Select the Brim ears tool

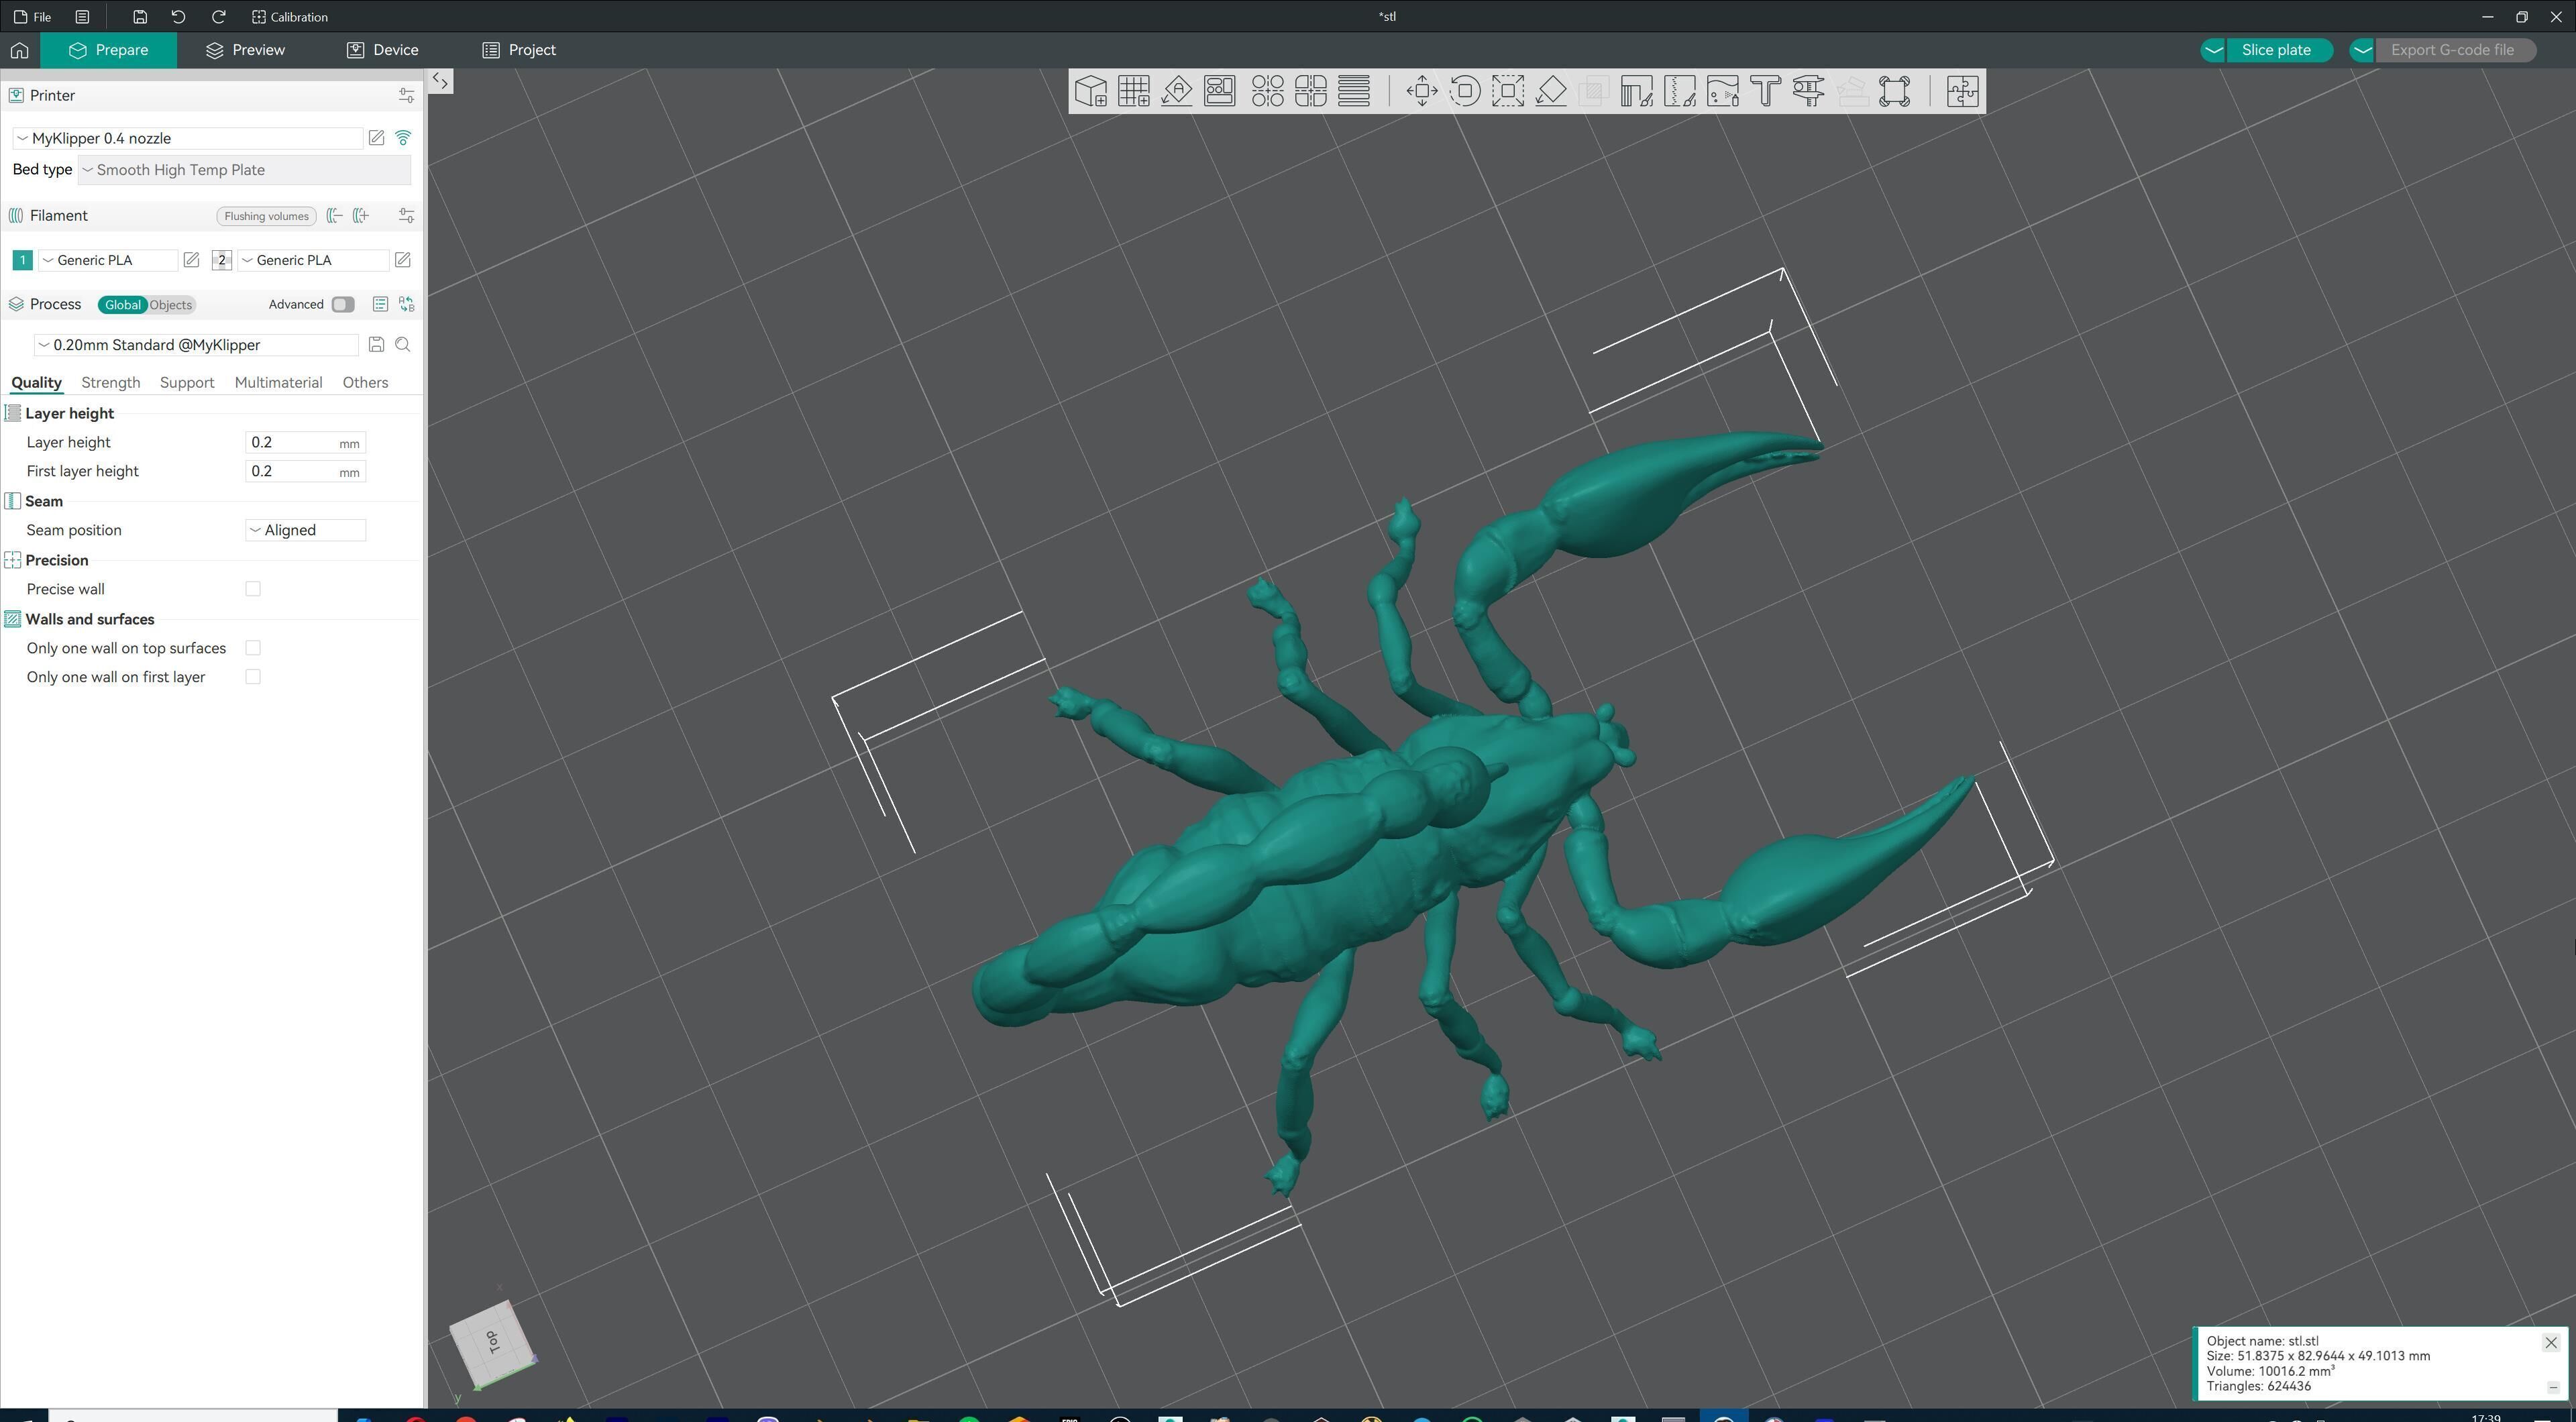click(1895, 91)
